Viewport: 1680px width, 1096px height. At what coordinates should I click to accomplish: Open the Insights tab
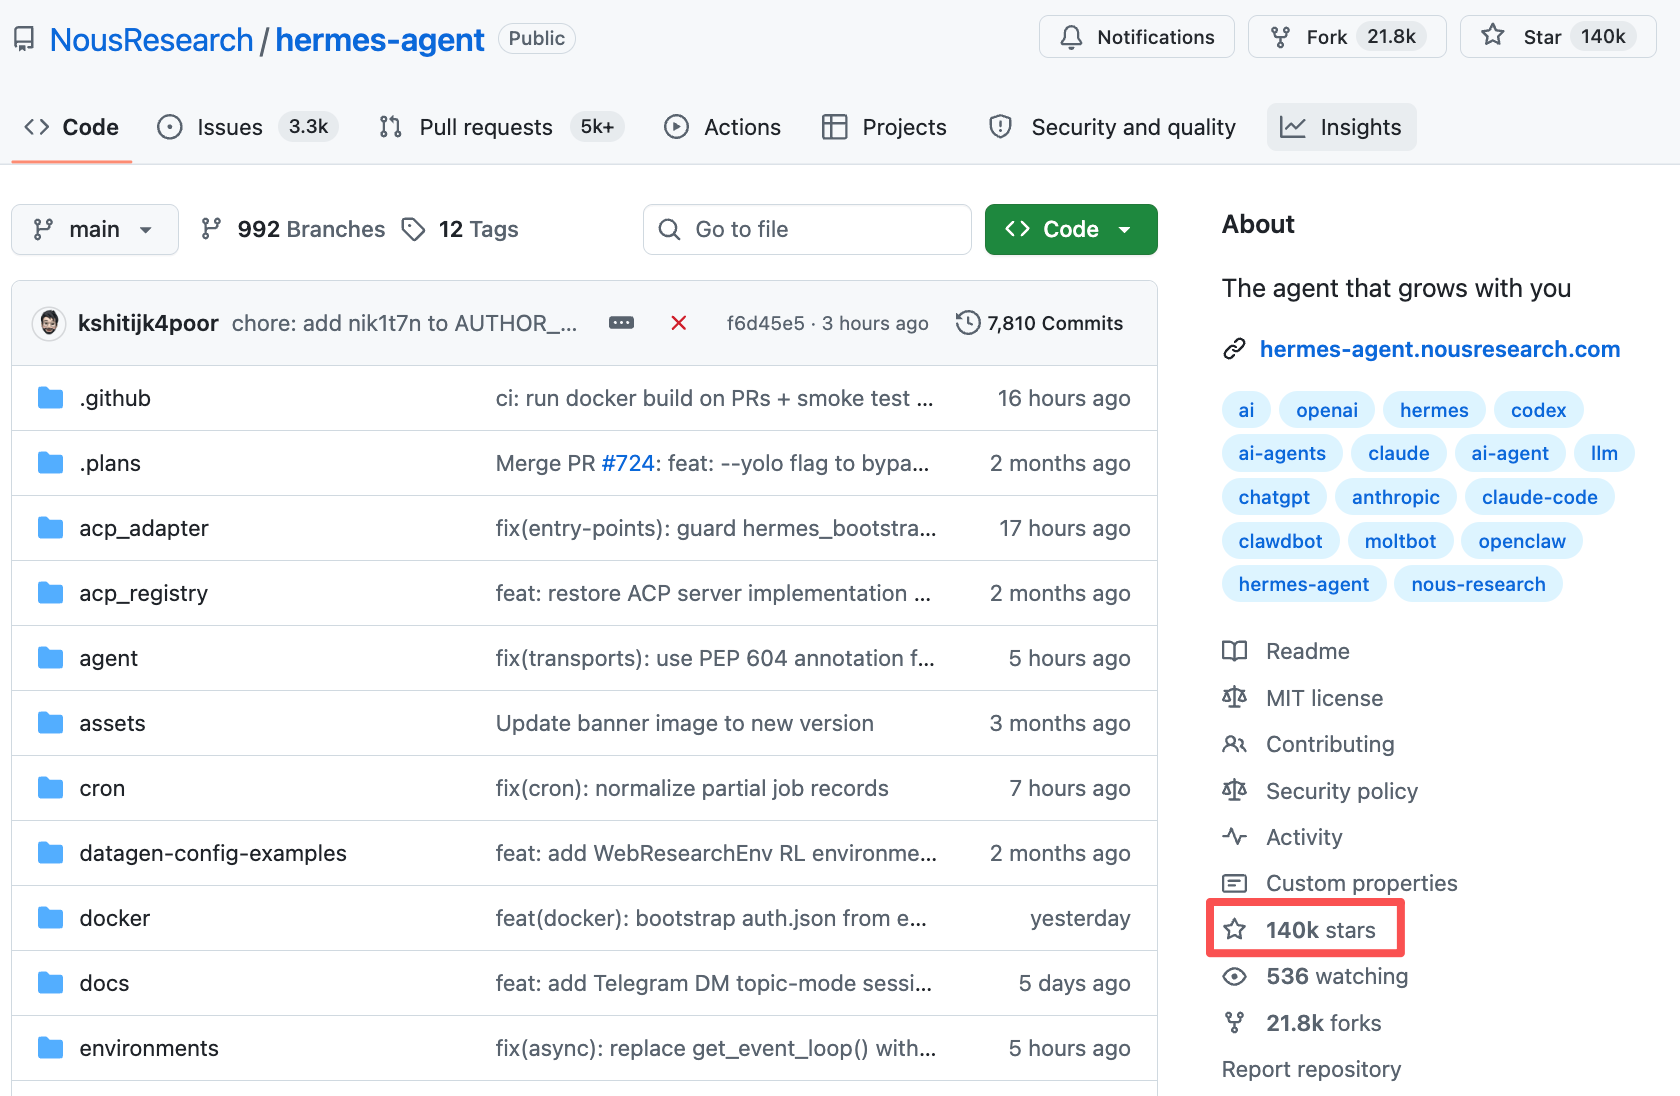click(x=1341, y=127)
